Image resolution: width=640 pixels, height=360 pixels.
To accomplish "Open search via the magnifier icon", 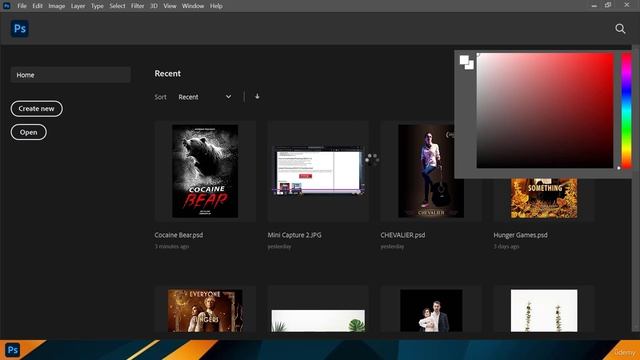I will pos(620,29).
